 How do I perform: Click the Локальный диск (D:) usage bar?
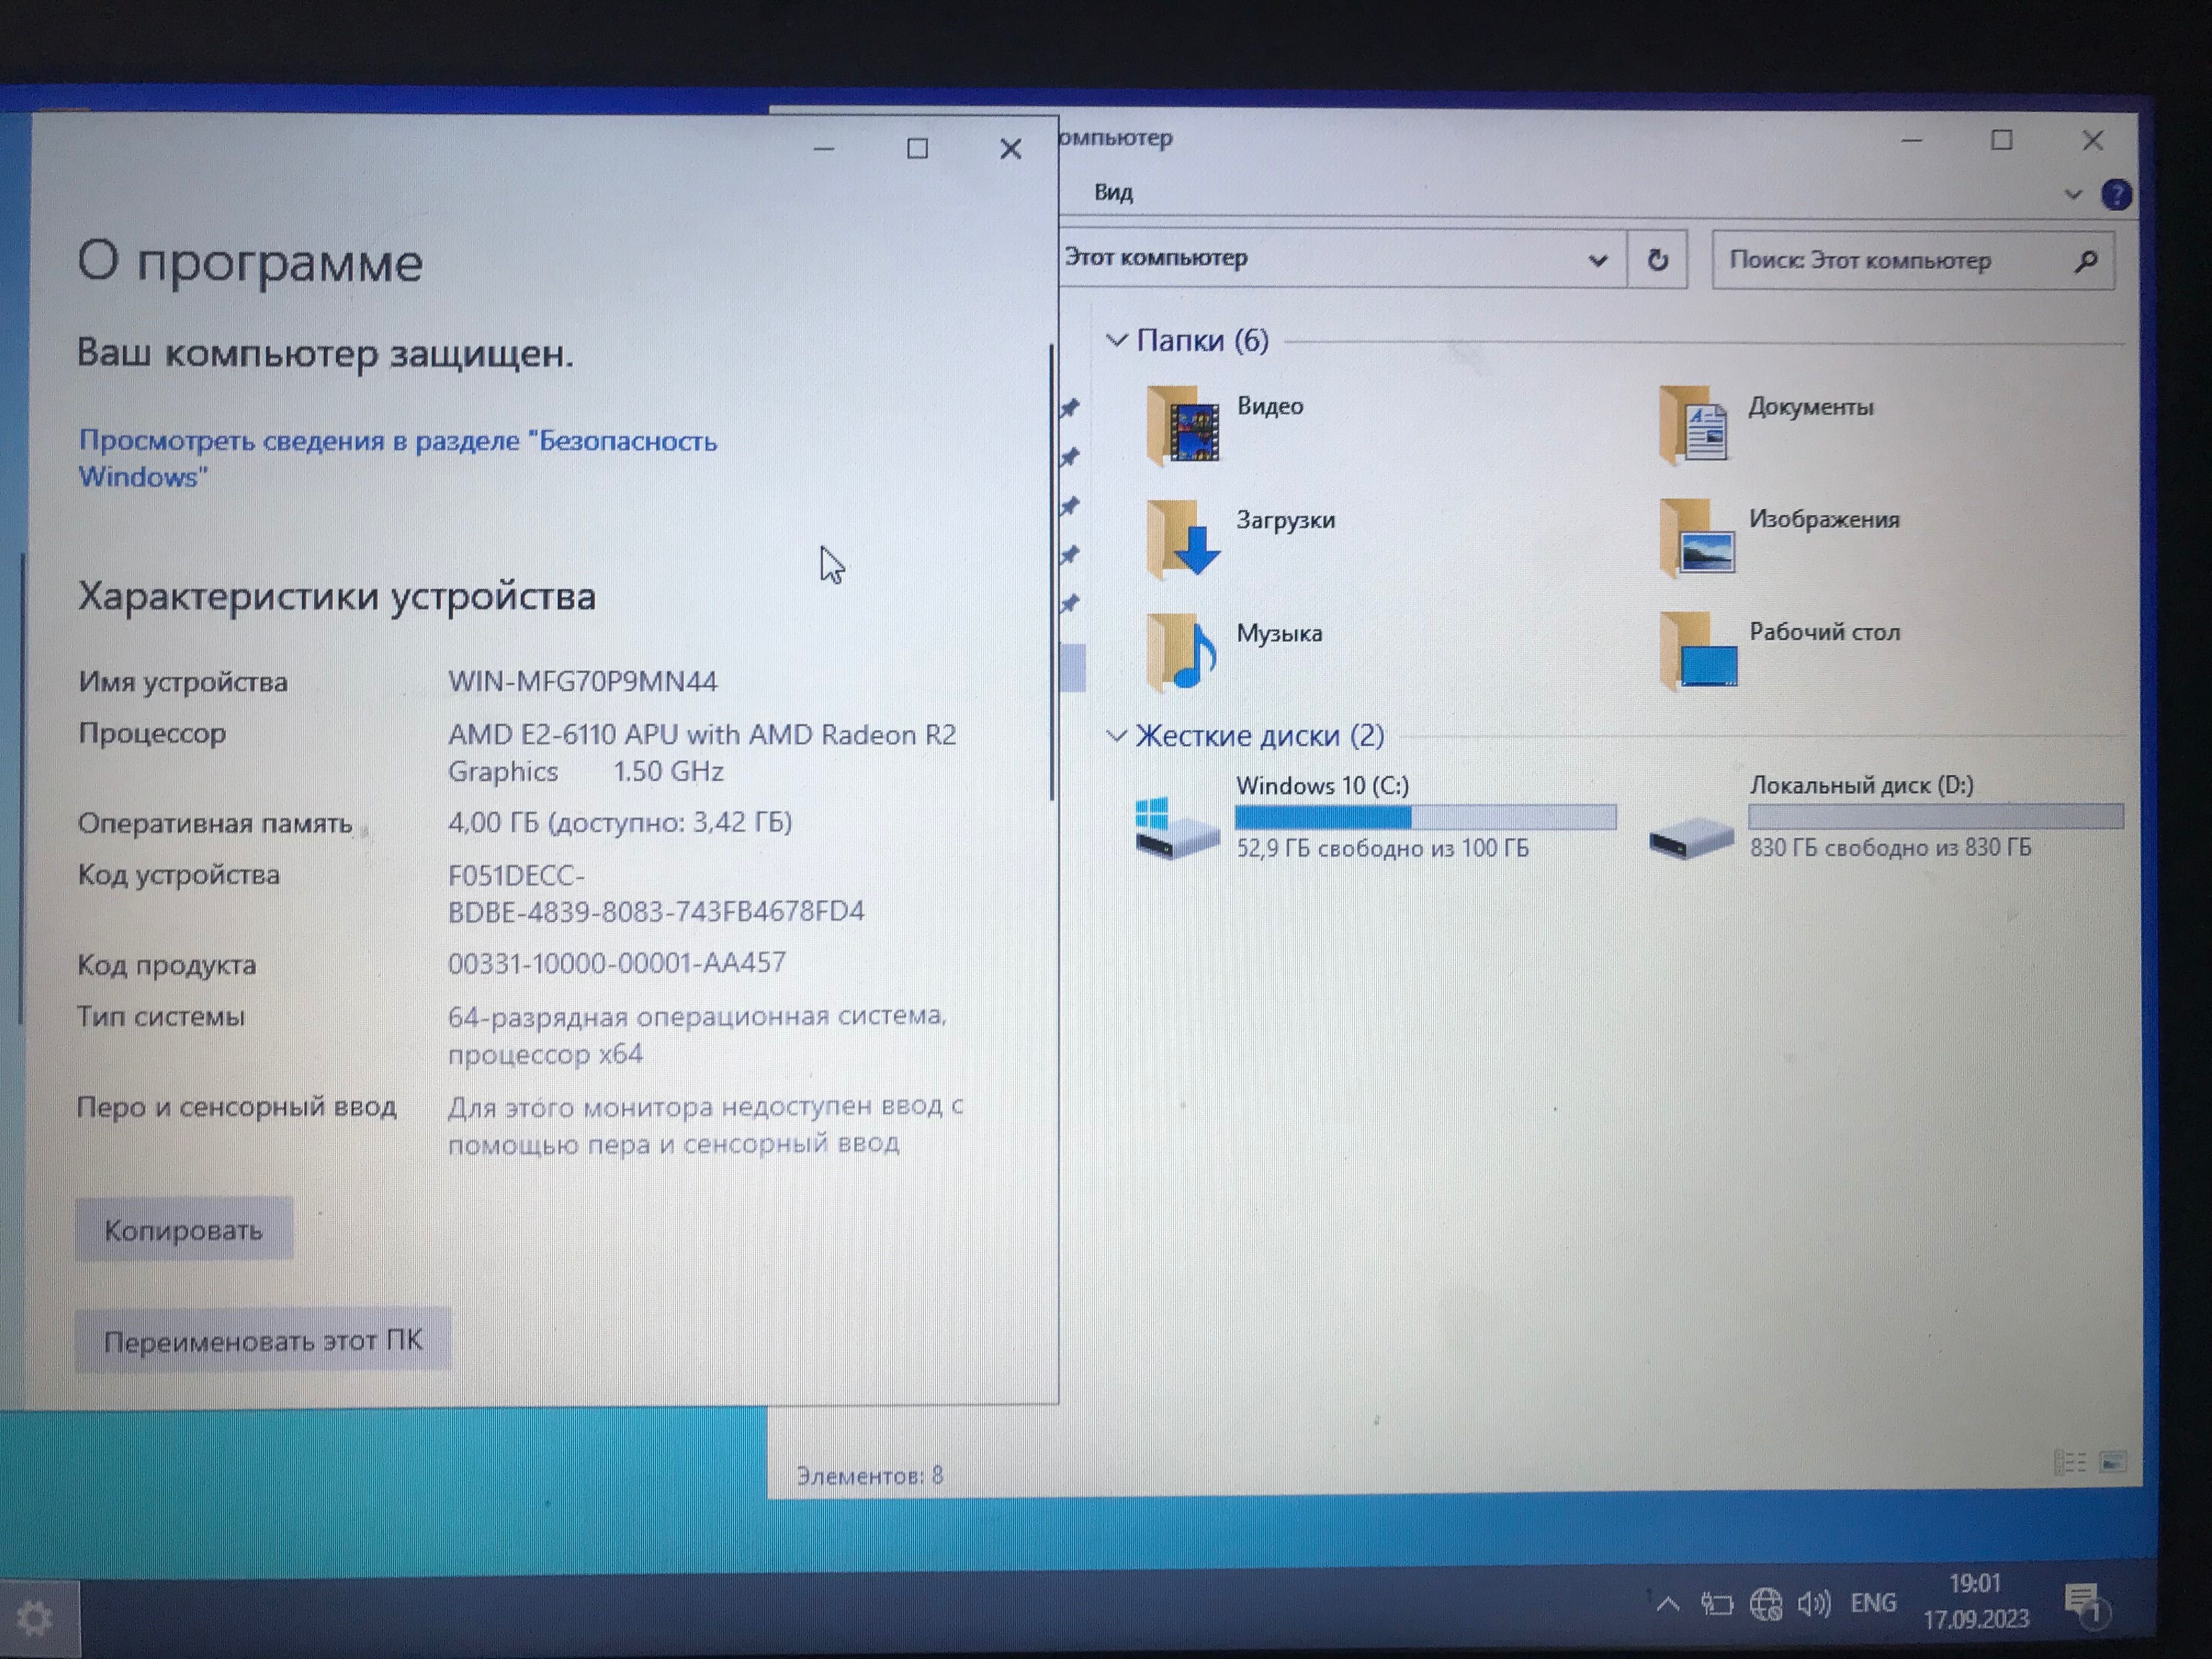pos(1935,817)
